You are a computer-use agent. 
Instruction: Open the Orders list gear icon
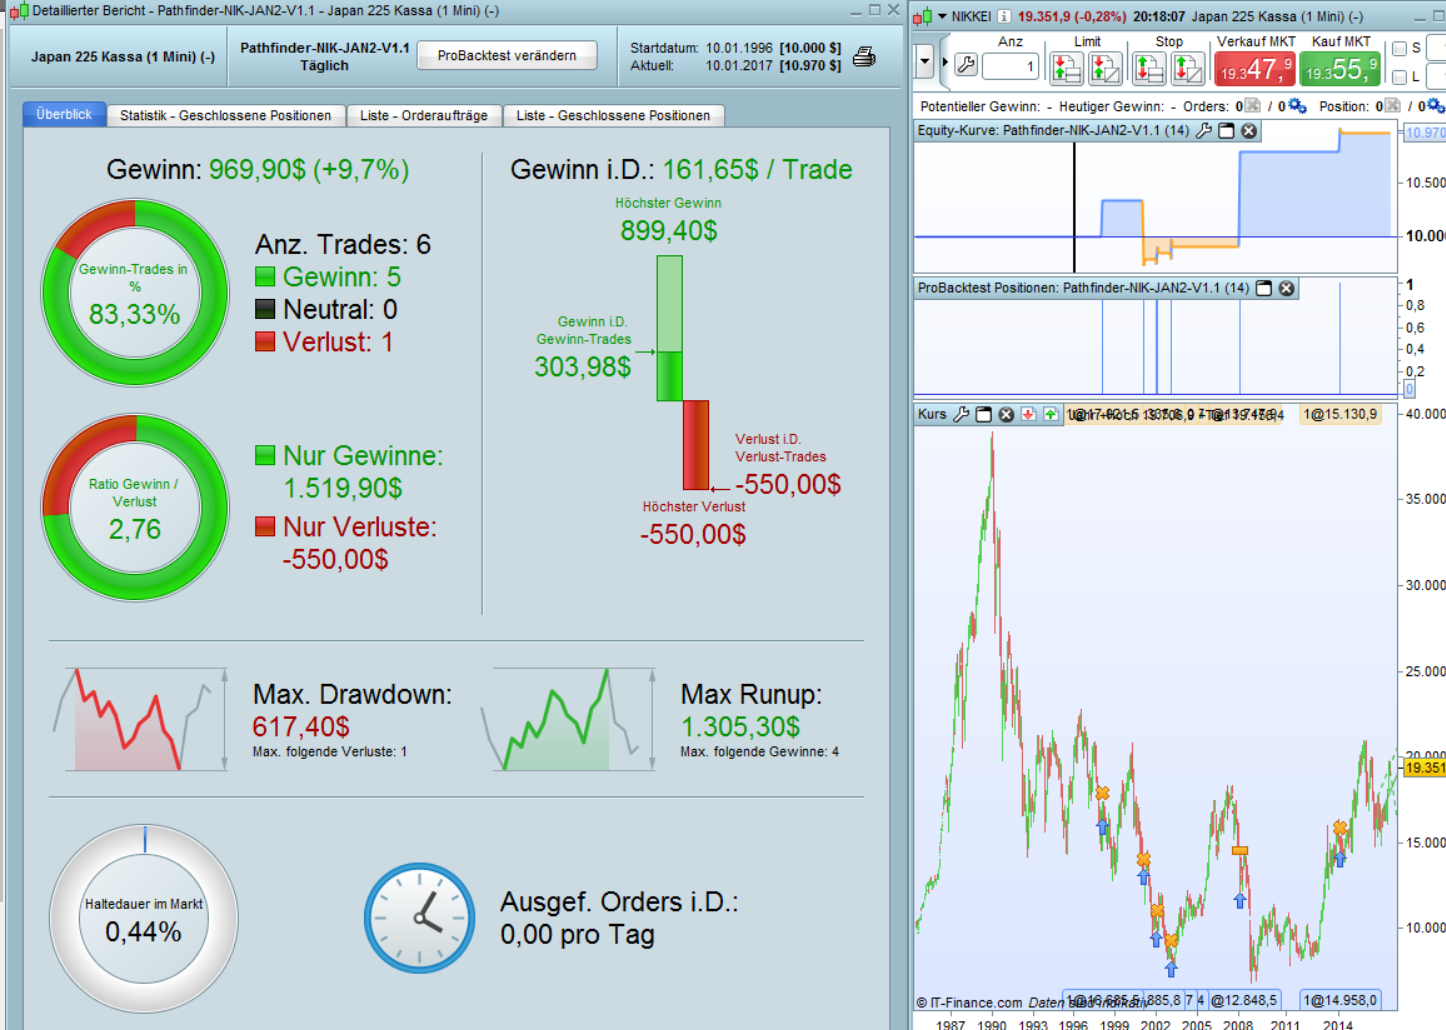1297,106
